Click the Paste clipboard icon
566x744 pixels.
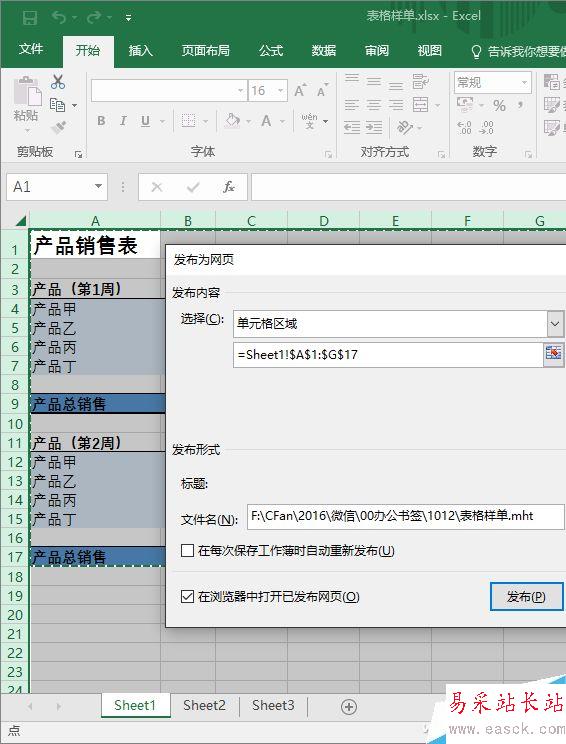(x=27, y=91)
